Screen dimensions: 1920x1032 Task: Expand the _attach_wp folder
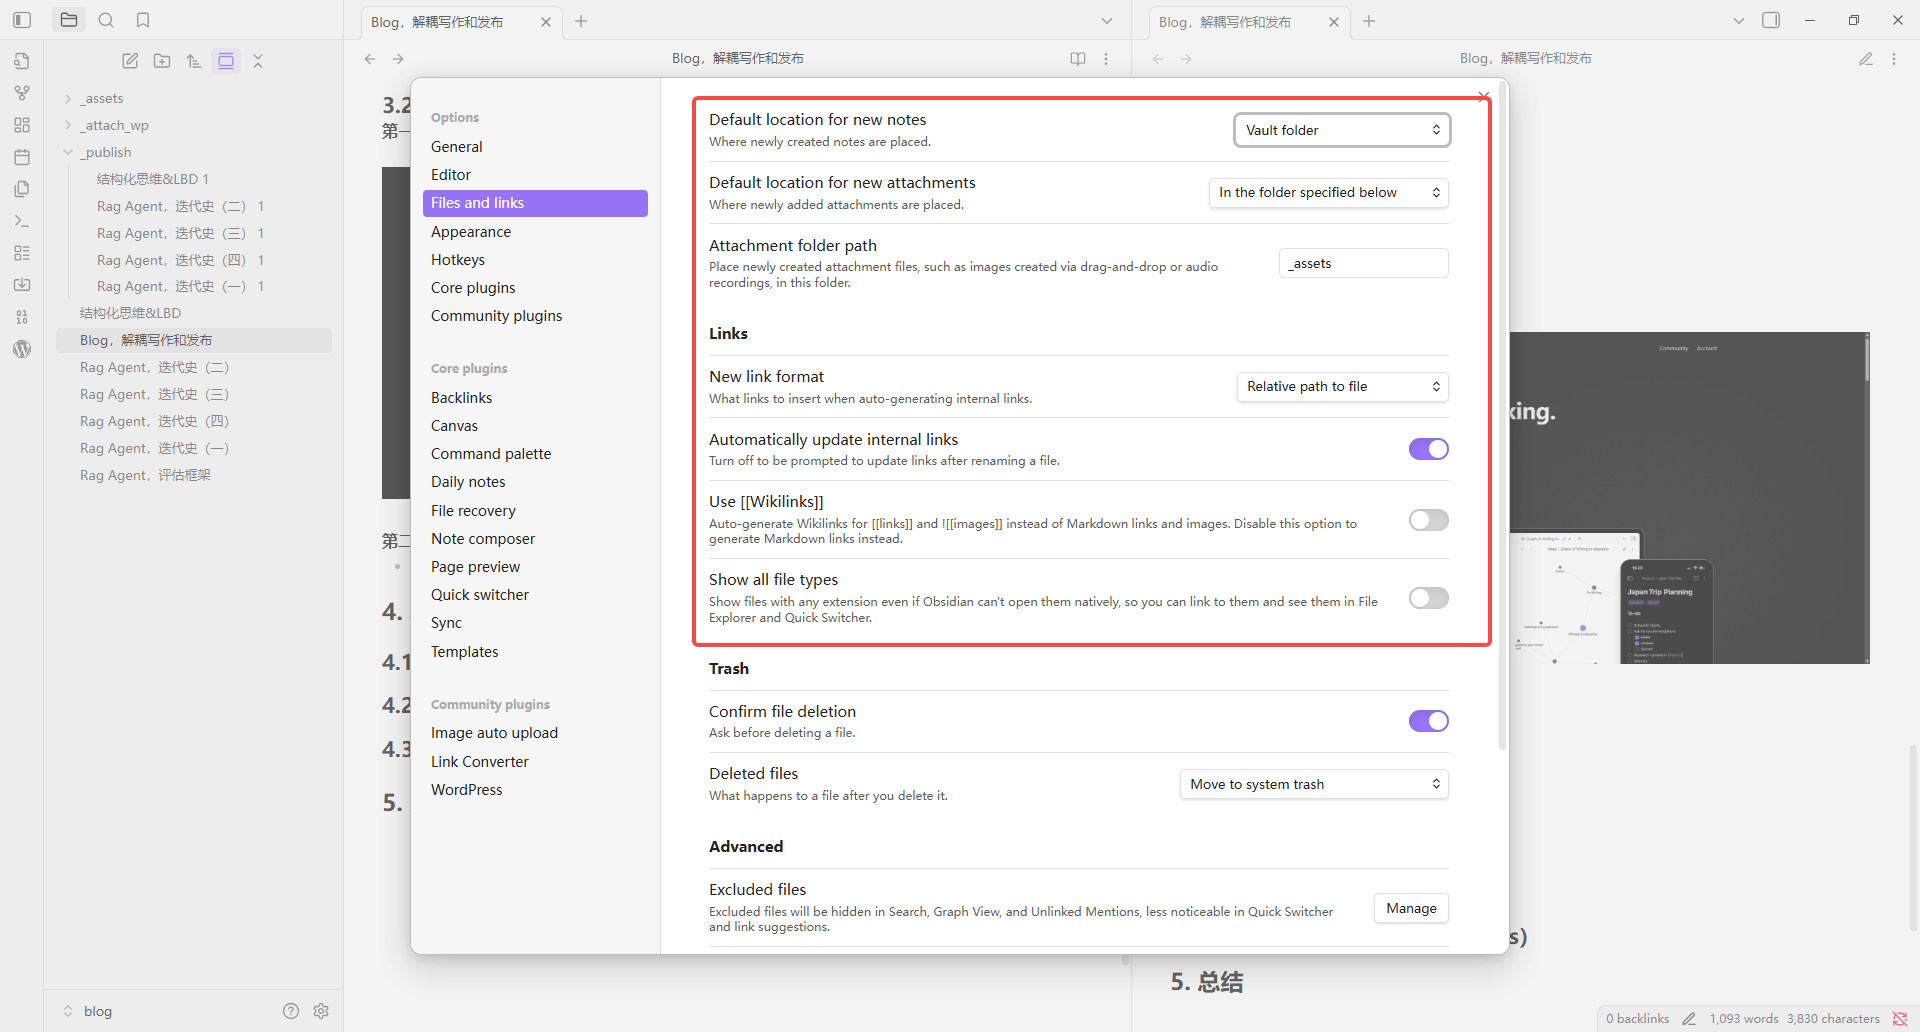pos(116,125)
